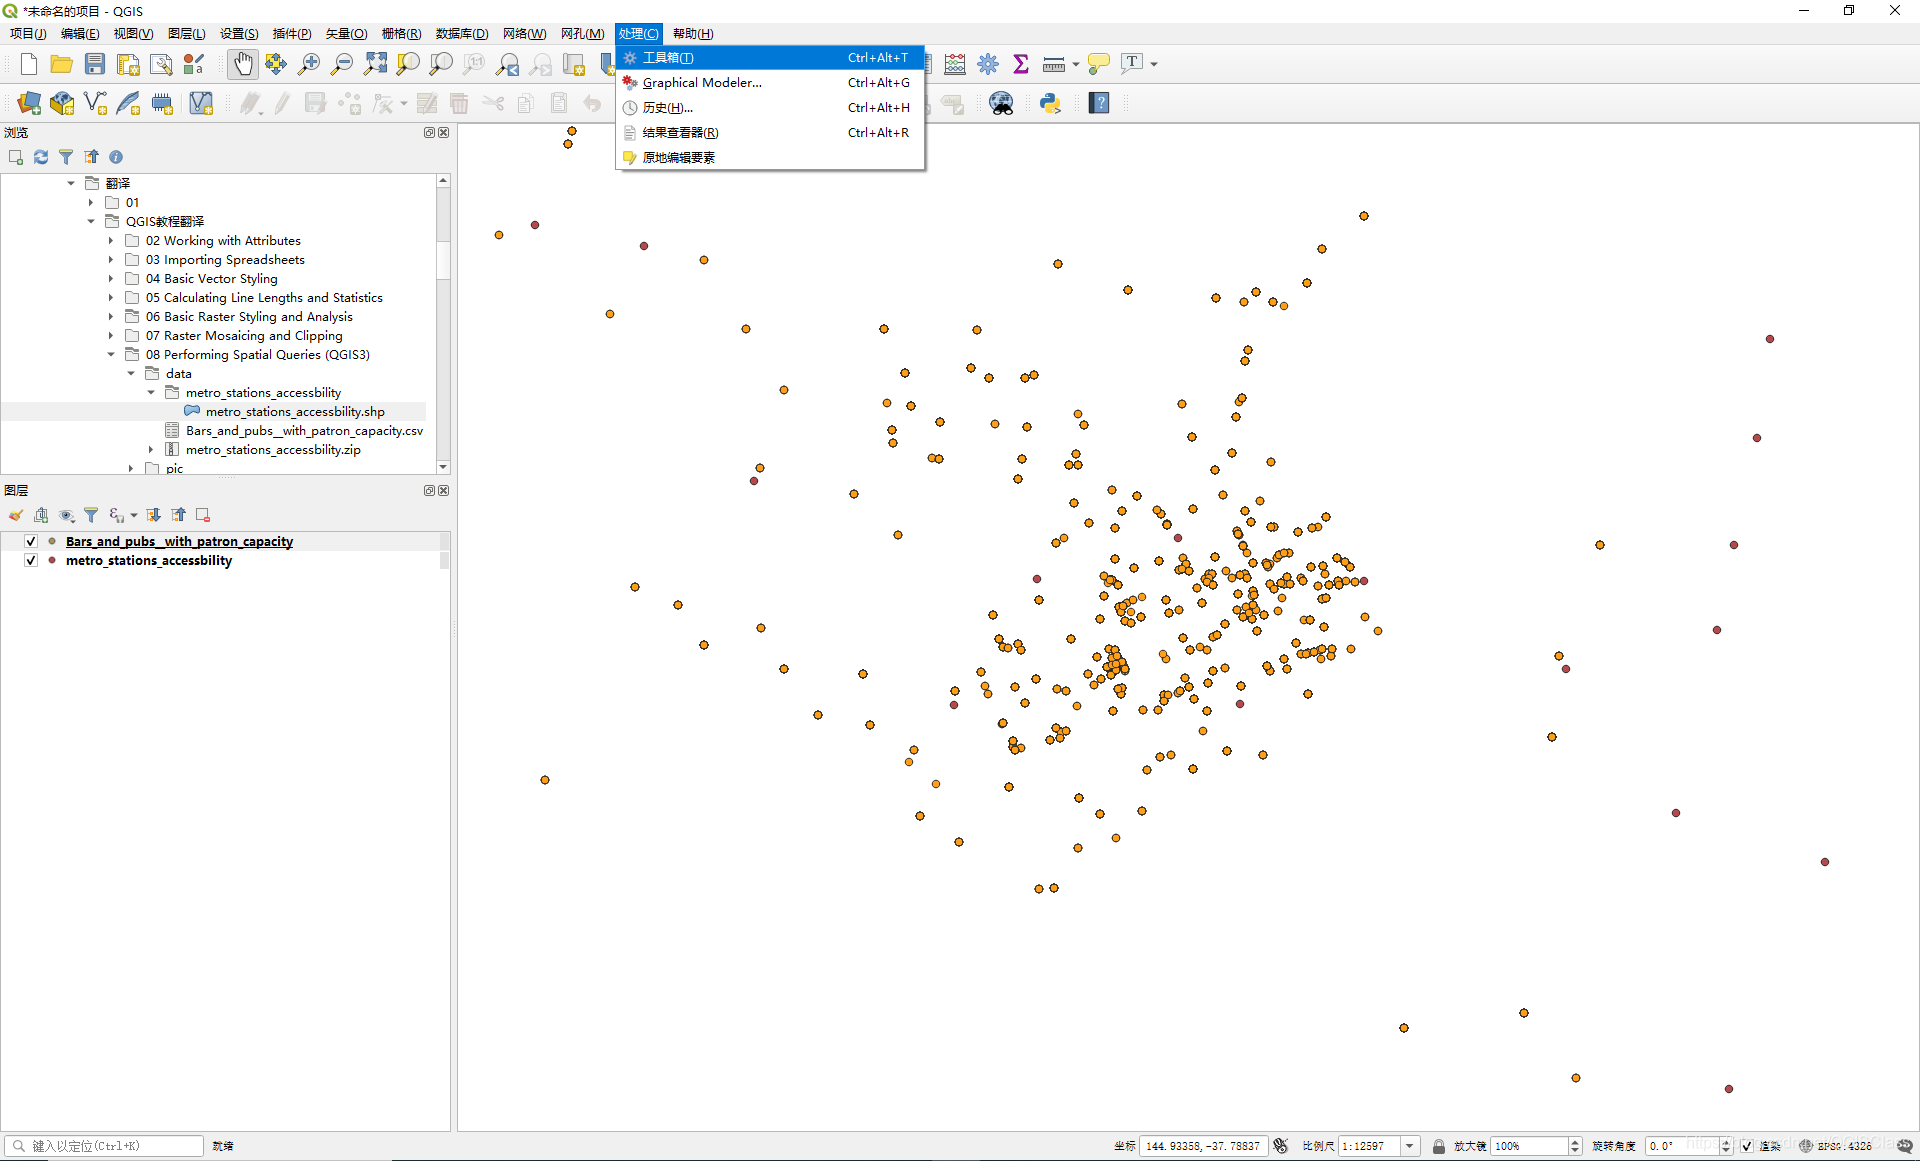Image resolution: width=1920 pixels, height=1161 pixels.
Task: Click Zoom Full extent icon
Action: pyautogui.click(x=375, y=64)
